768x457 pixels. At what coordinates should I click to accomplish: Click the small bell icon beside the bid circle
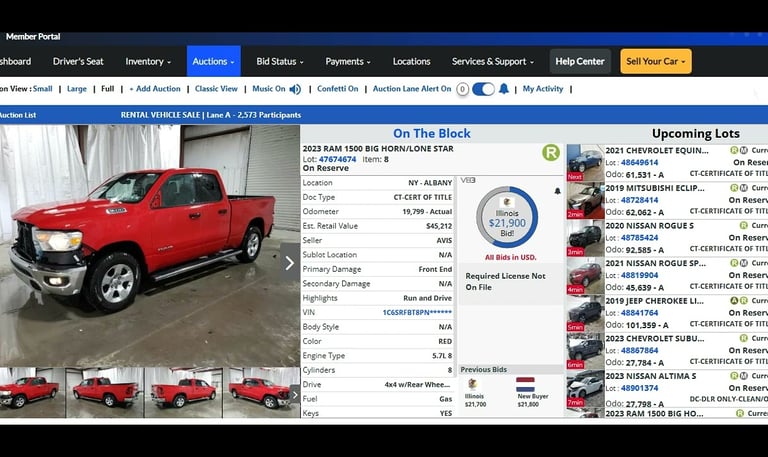coord(557,191)
